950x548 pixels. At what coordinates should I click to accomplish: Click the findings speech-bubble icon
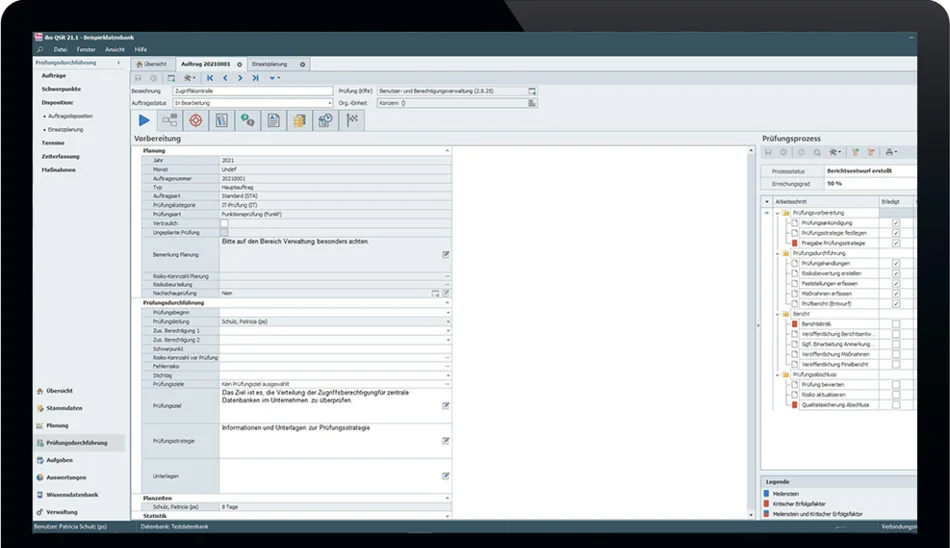click(247, 121)
